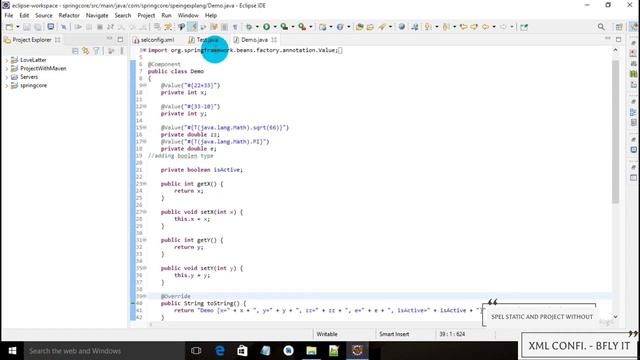Click the Coverage run toolbar icon

(284, 27)
